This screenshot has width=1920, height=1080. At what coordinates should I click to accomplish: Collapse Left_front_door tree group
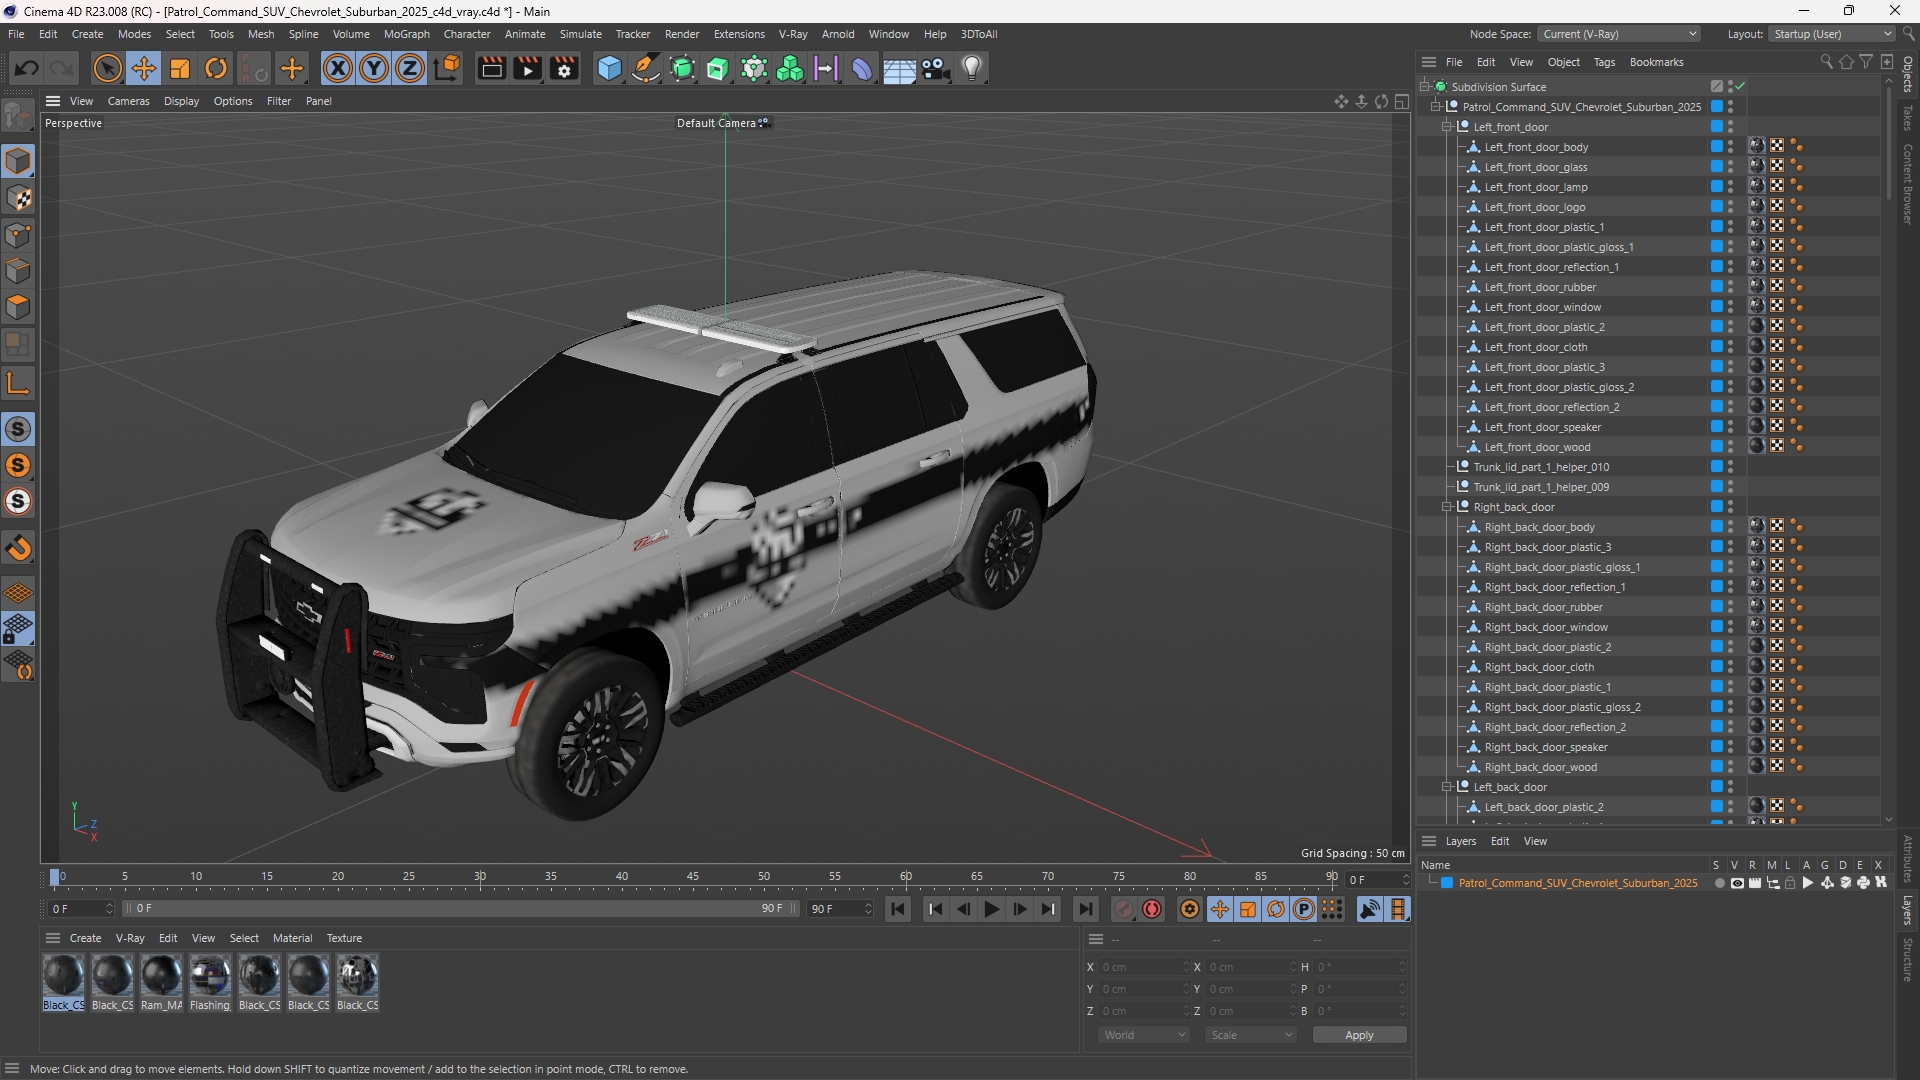click(x=1446, y=127)
